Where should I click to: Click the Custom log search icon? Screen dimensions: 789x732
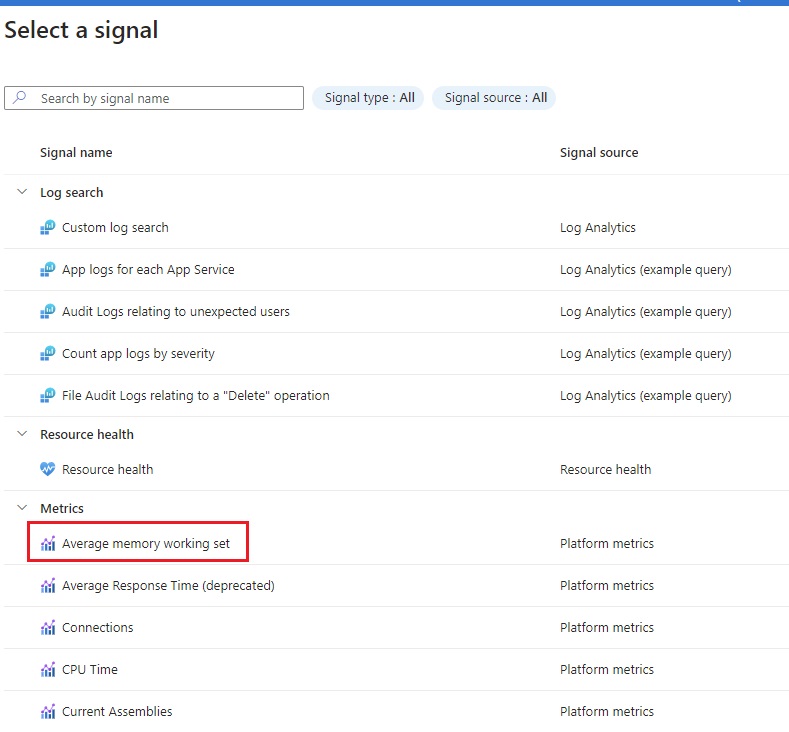point(47,228)
